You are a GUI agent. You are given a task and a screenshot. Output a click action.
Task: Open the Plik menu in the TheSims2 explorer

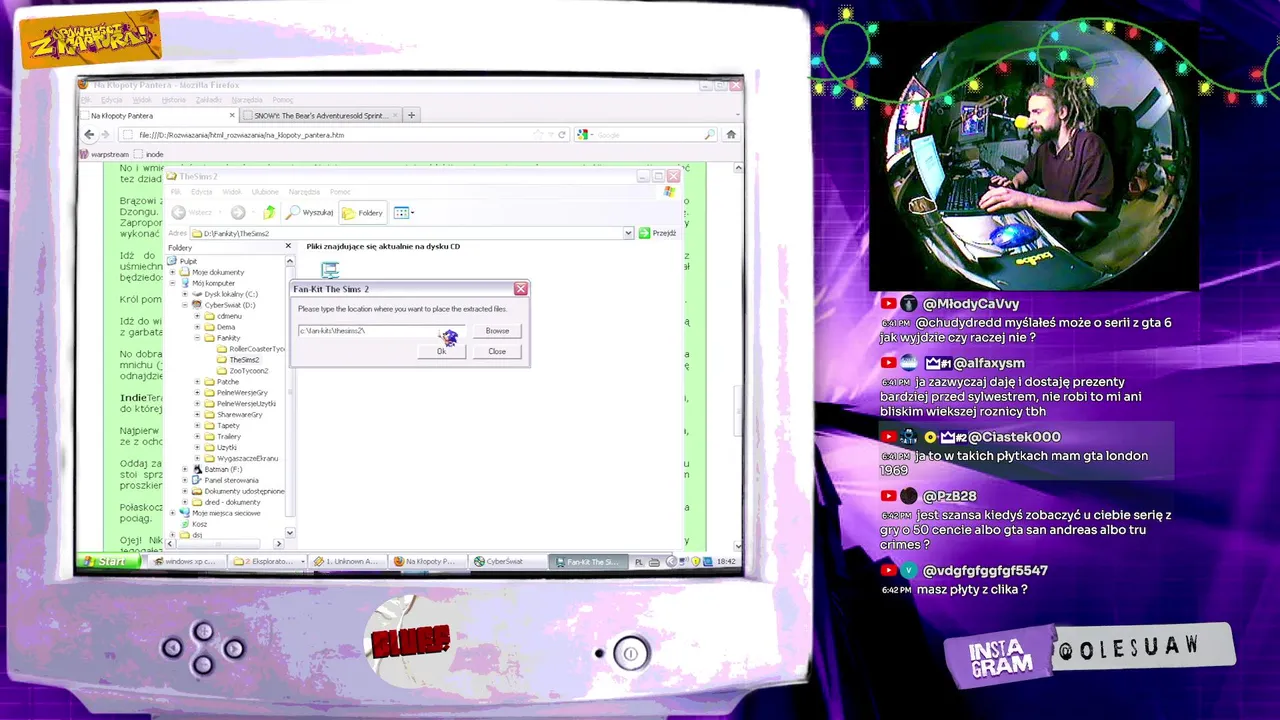tap(175, 192)
